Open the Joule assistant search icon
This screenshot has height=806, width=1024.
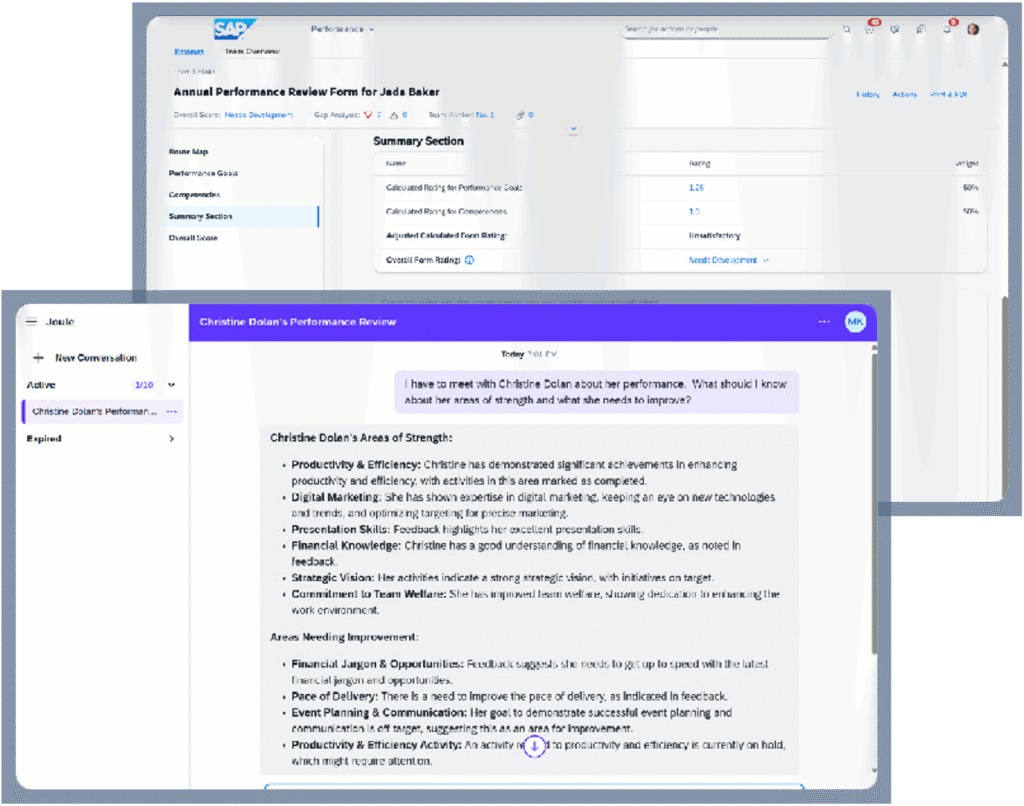(847, 30)
